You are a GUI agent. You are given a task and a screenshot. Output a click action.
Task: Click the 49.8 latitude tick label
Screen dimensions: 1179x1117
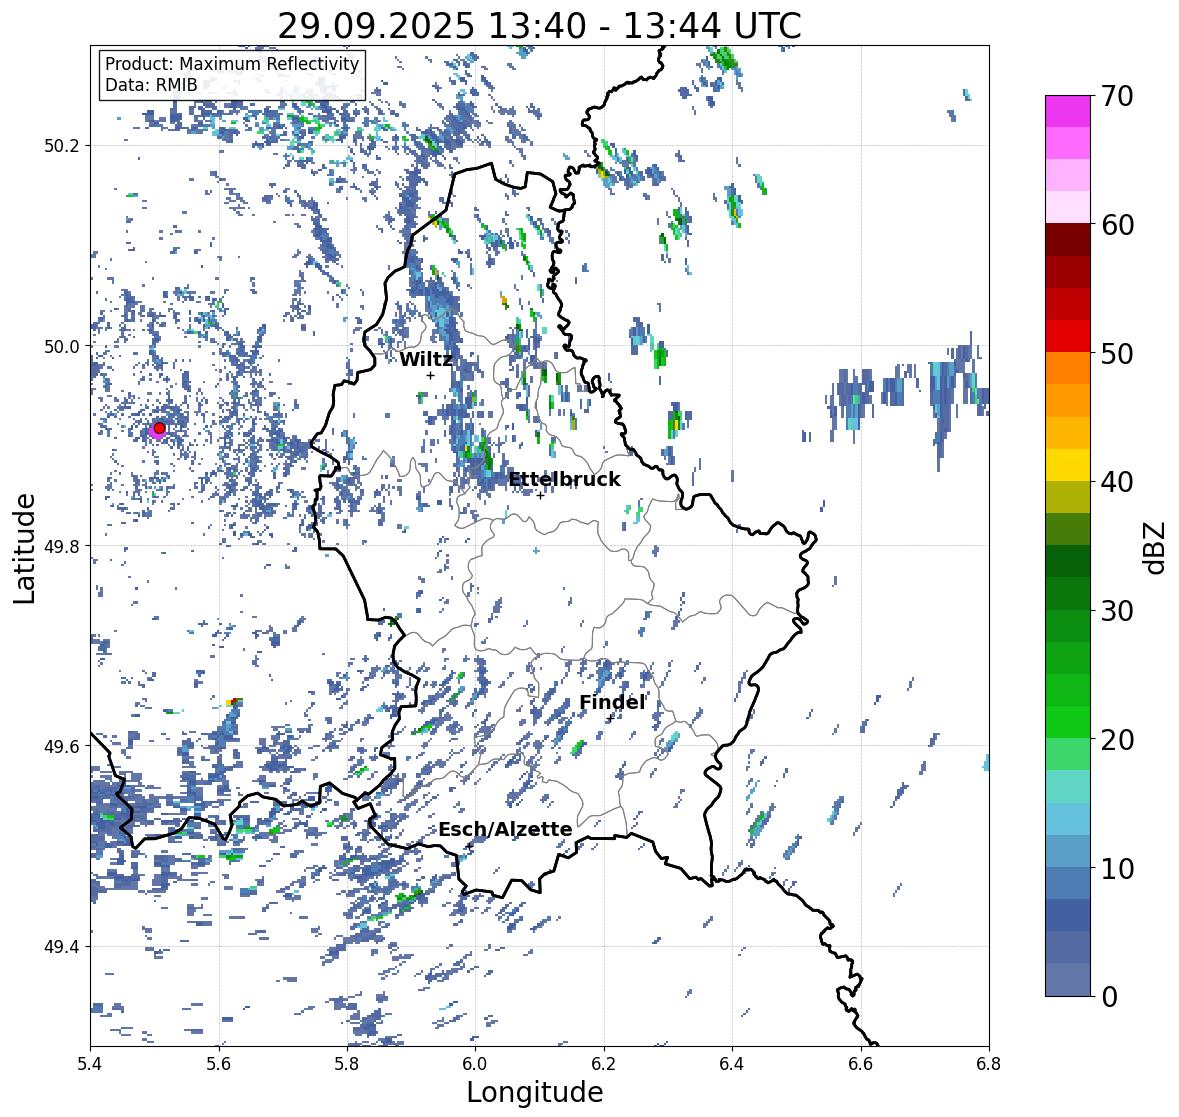click(x=62, y=546)
